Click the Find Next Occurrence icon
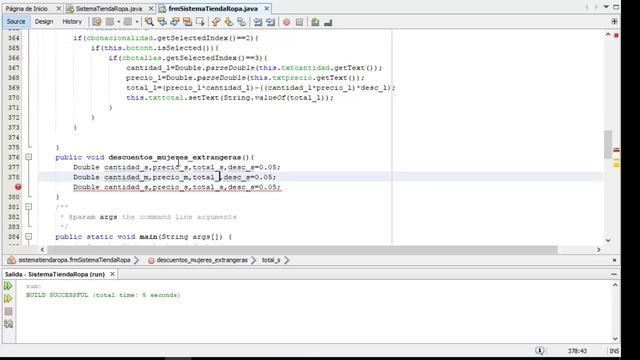 point(175,22)
